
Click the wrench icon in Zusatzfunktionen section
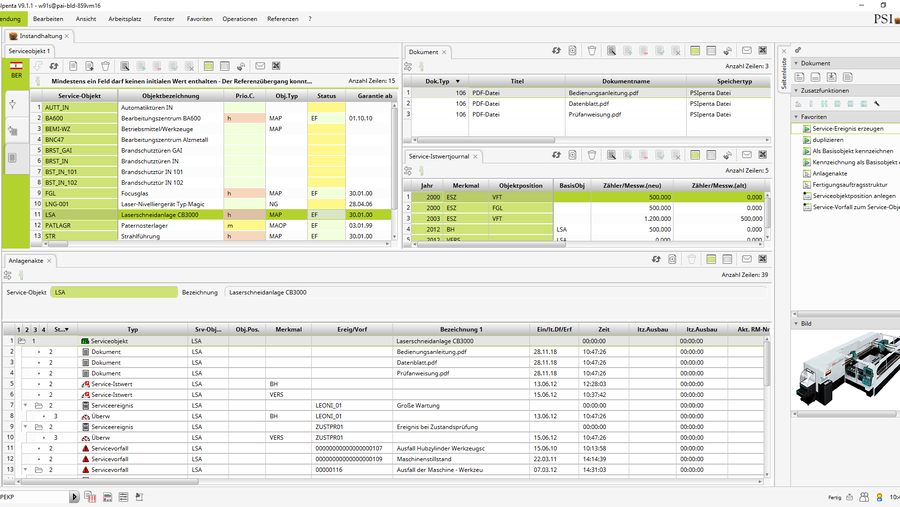(877, 104)
